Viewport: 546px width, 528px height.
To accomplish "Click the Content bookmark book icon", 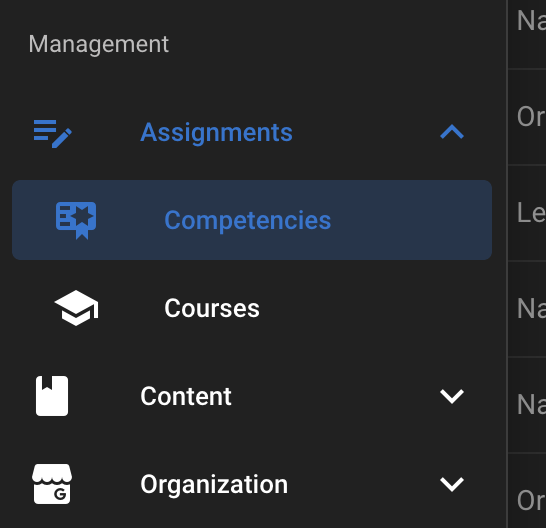I will (52, 396).
